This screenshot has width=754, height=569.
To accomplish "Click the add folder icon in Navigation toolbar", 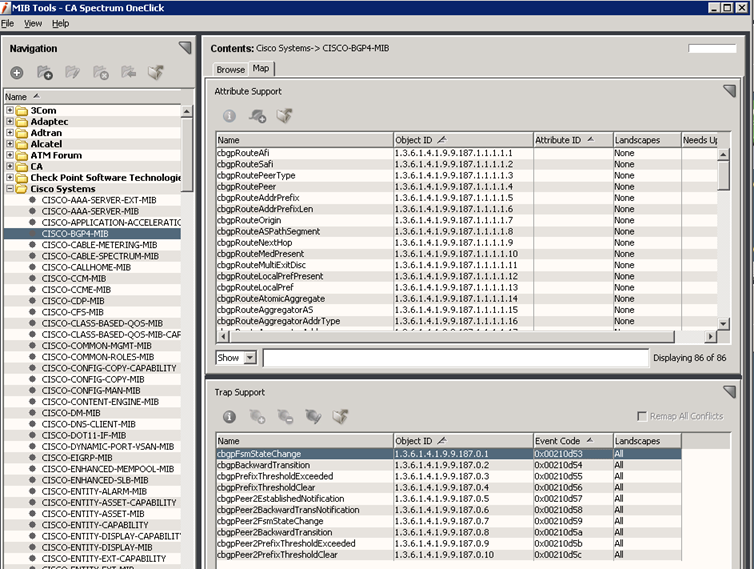I will click(45, 73).
